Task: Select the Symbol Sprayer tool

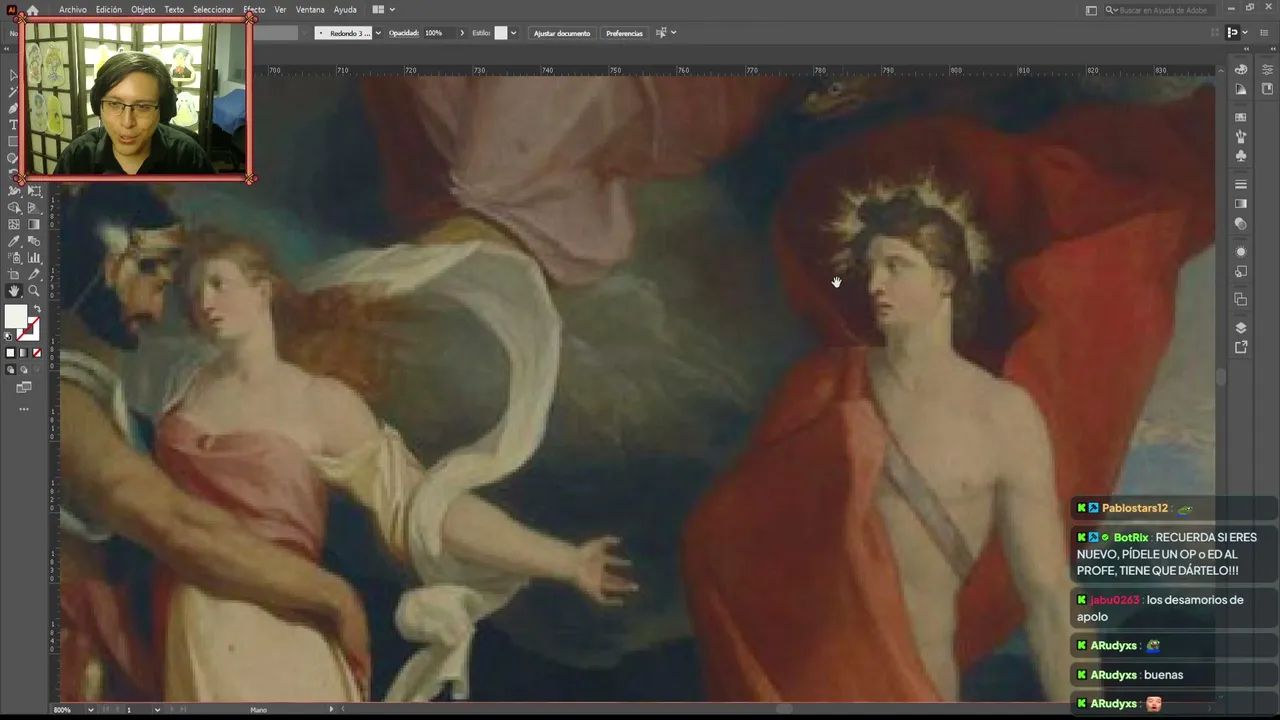Action: 14,258
